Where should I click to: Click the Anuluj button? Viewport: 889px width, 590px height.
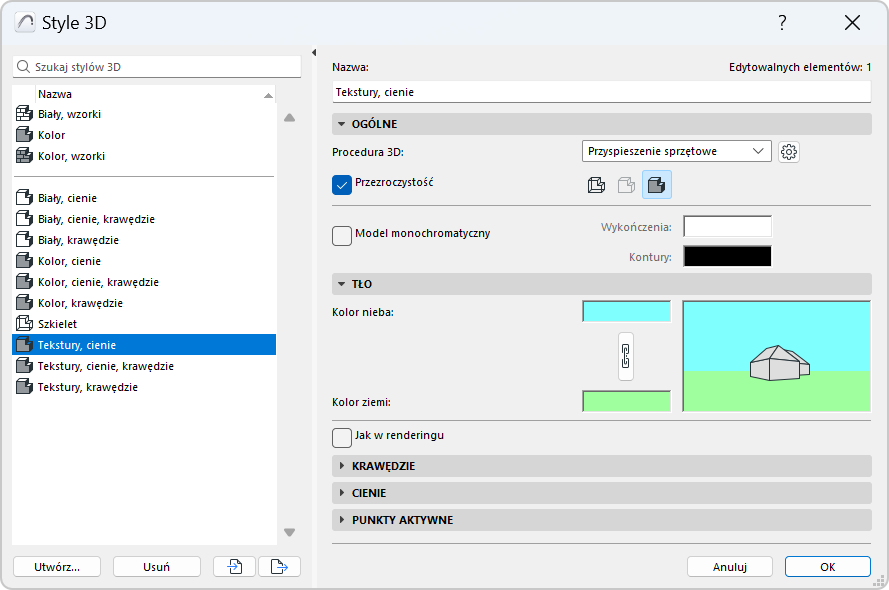(729, 567)
